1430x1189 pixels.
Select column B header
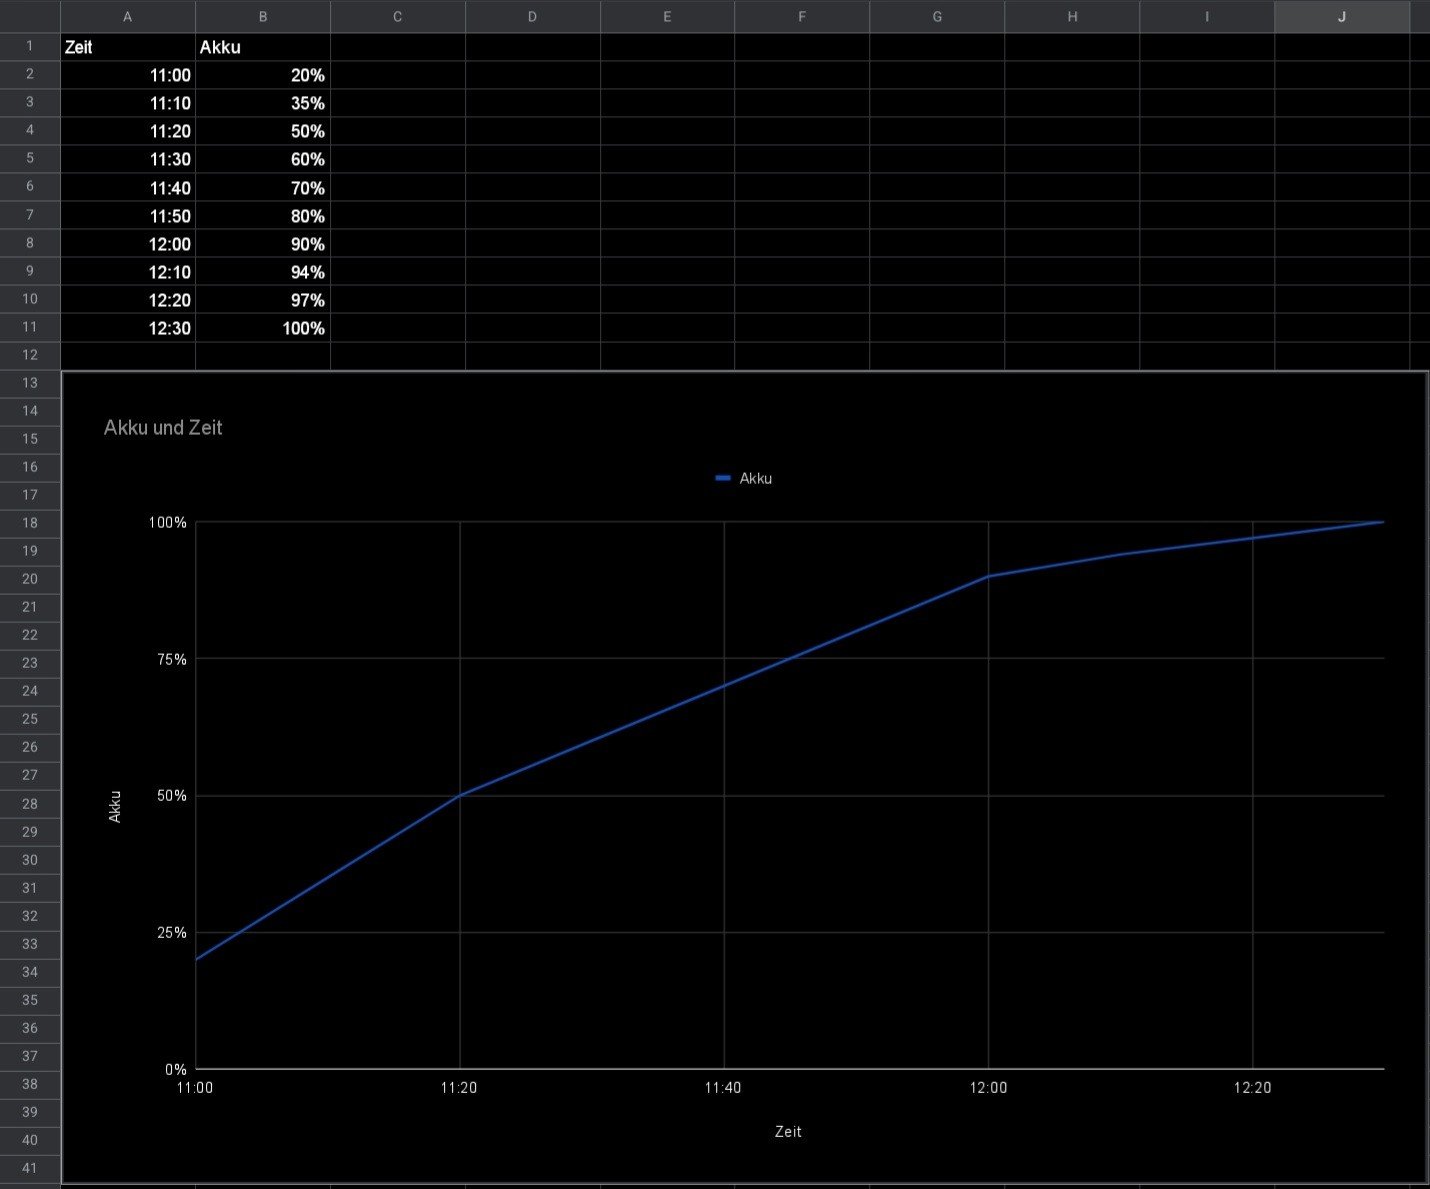(263, 17)
